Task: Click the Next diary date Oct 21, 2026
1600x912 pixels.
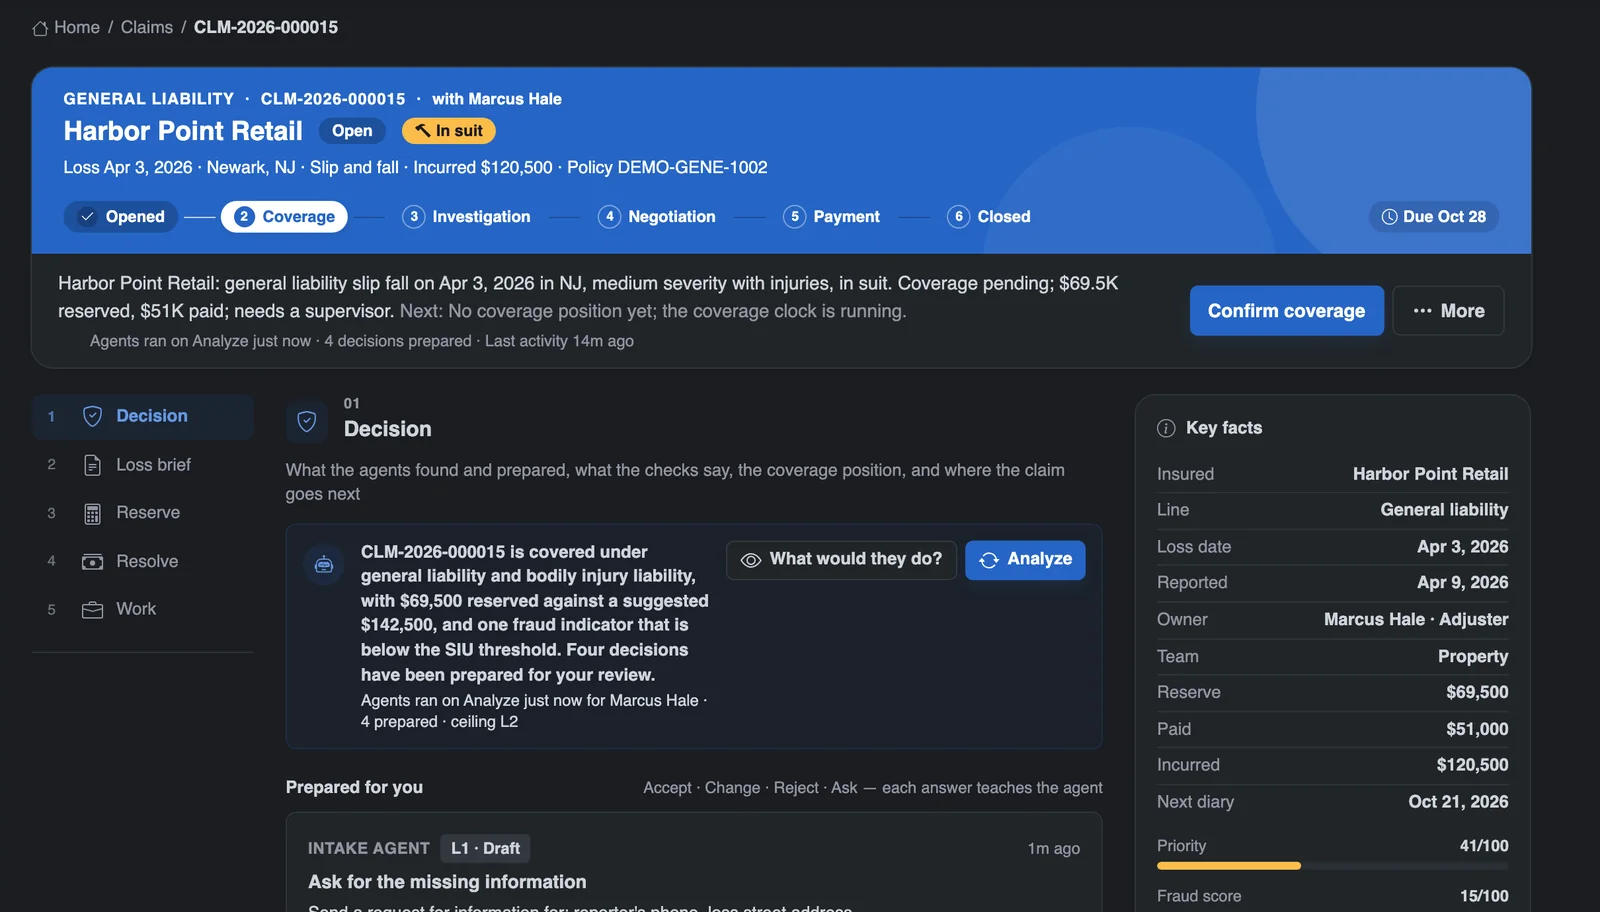Action: [x=1458, y=802]
